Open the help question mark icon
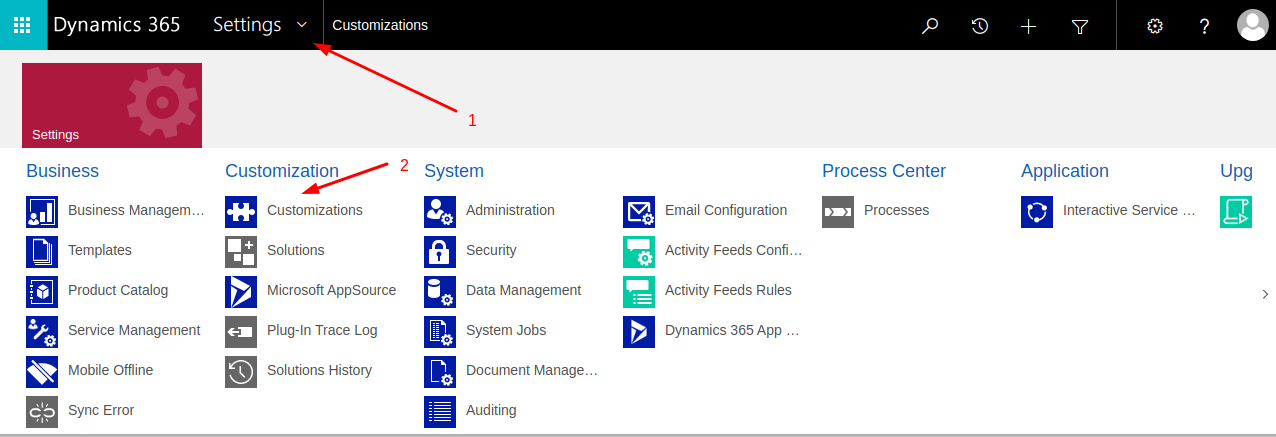The width and height of the screenshot is (1276, 437). click(1205, 26)
